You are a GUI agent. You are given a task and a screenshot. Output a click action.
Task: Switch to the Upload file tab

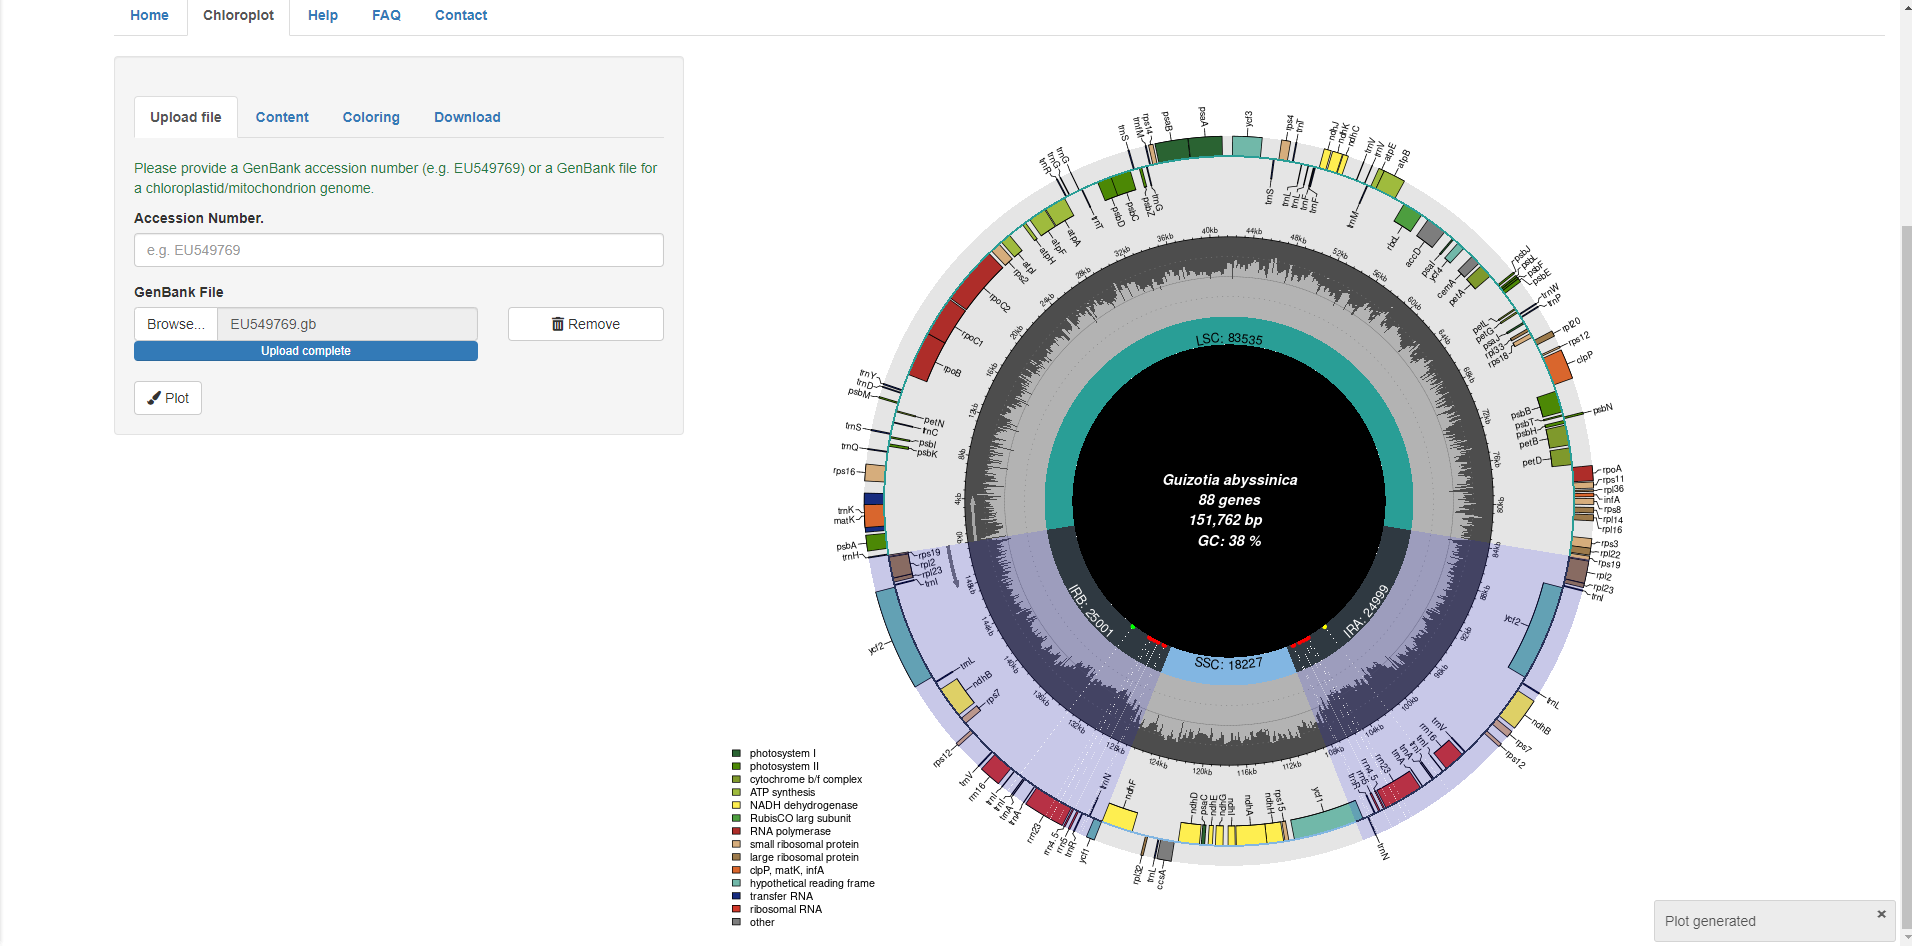pyautogui.click(x=186, y=117)
